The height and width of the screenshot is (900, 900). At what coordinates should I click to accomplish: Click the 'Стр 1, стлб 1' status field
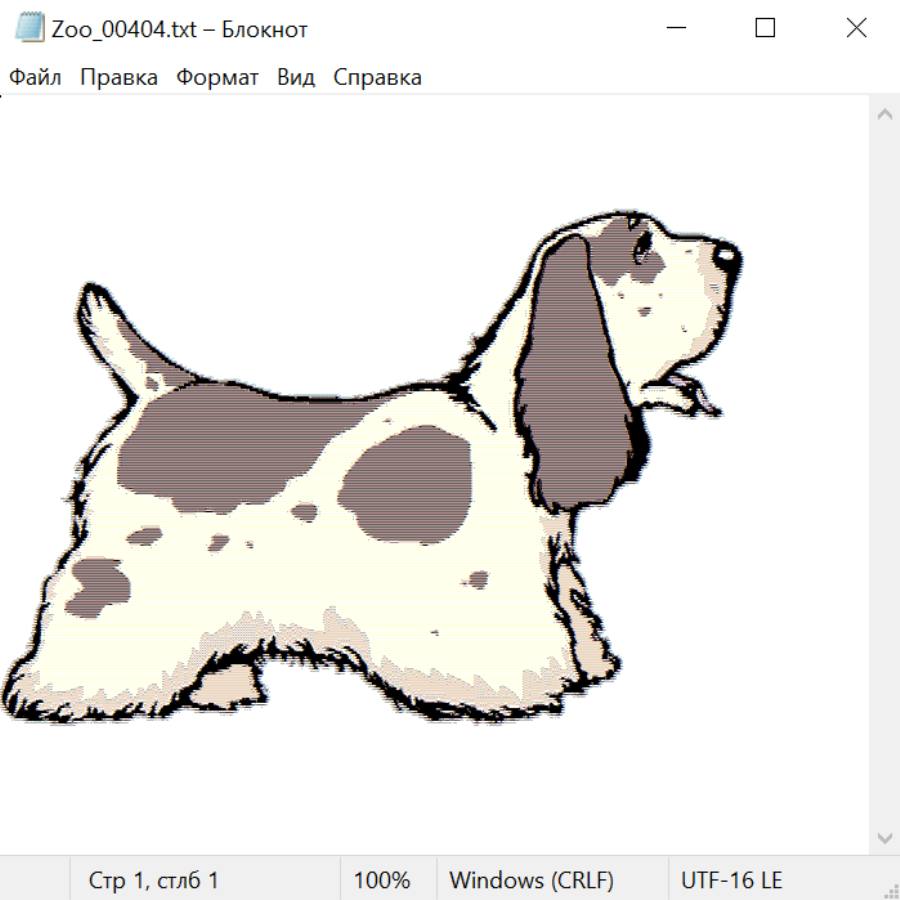pyautogui.click(x=154, y=880)
